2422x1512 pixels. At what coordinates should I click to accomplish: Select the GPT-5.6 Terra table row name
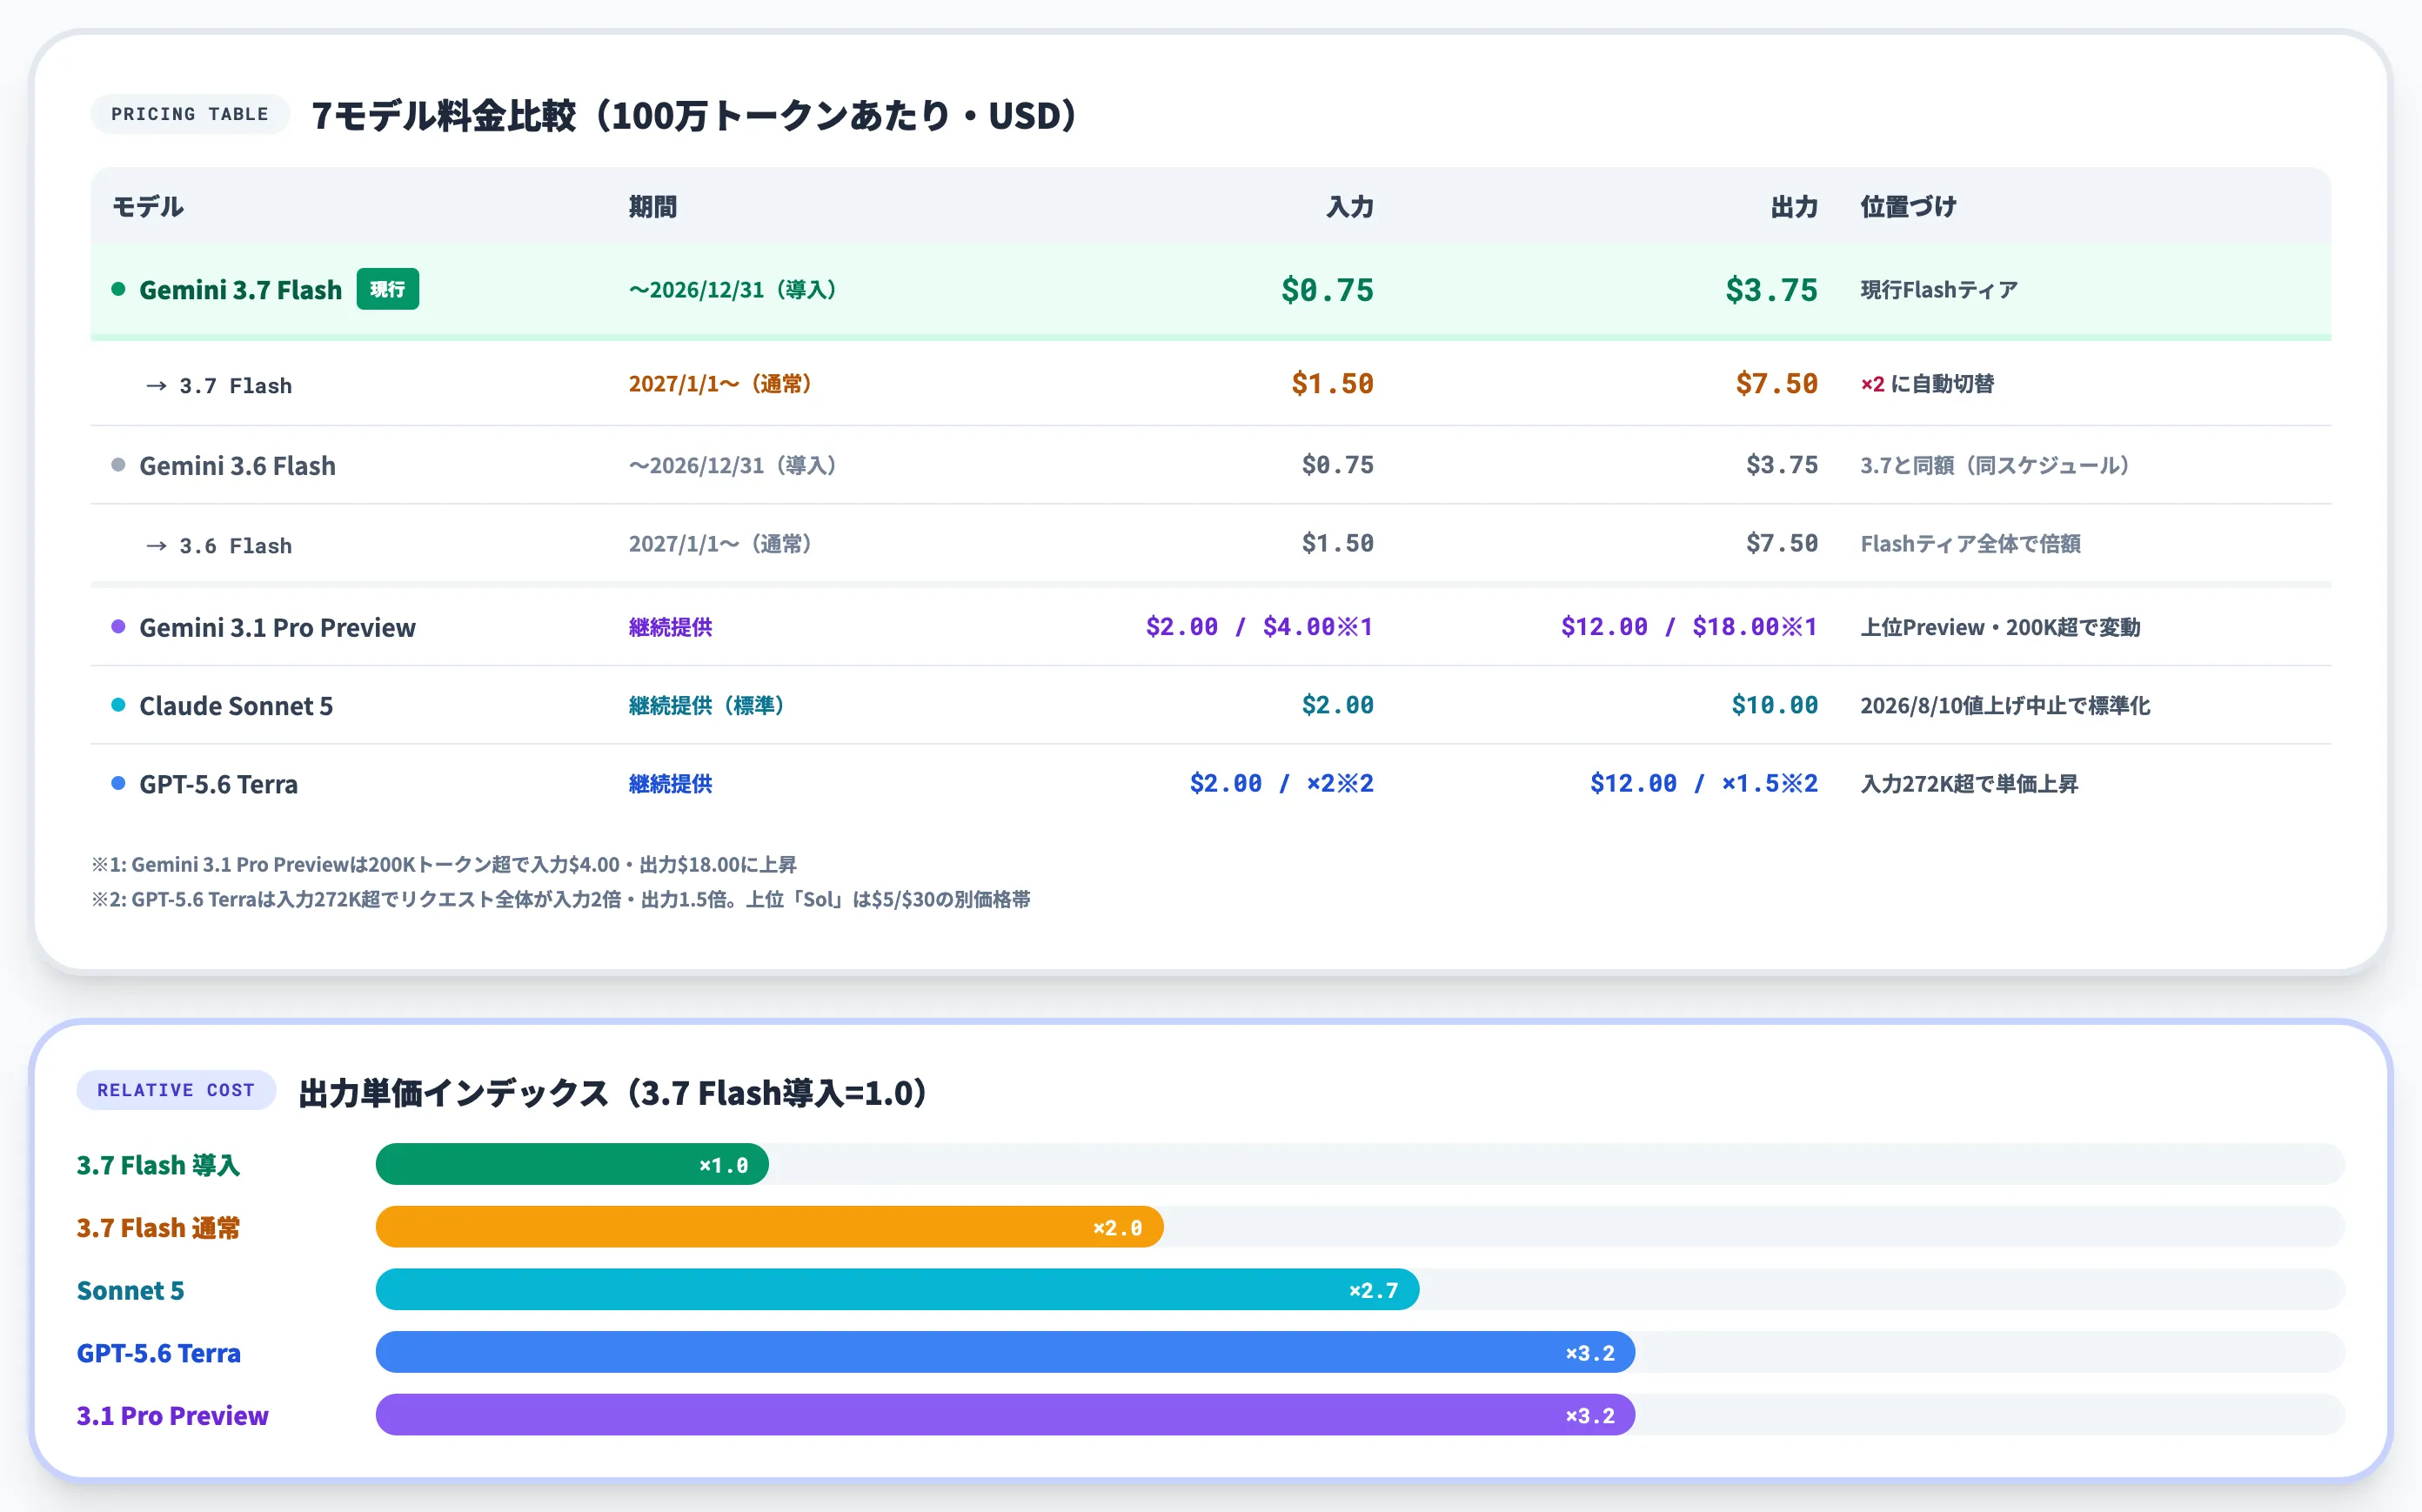(x=218, y=784)
